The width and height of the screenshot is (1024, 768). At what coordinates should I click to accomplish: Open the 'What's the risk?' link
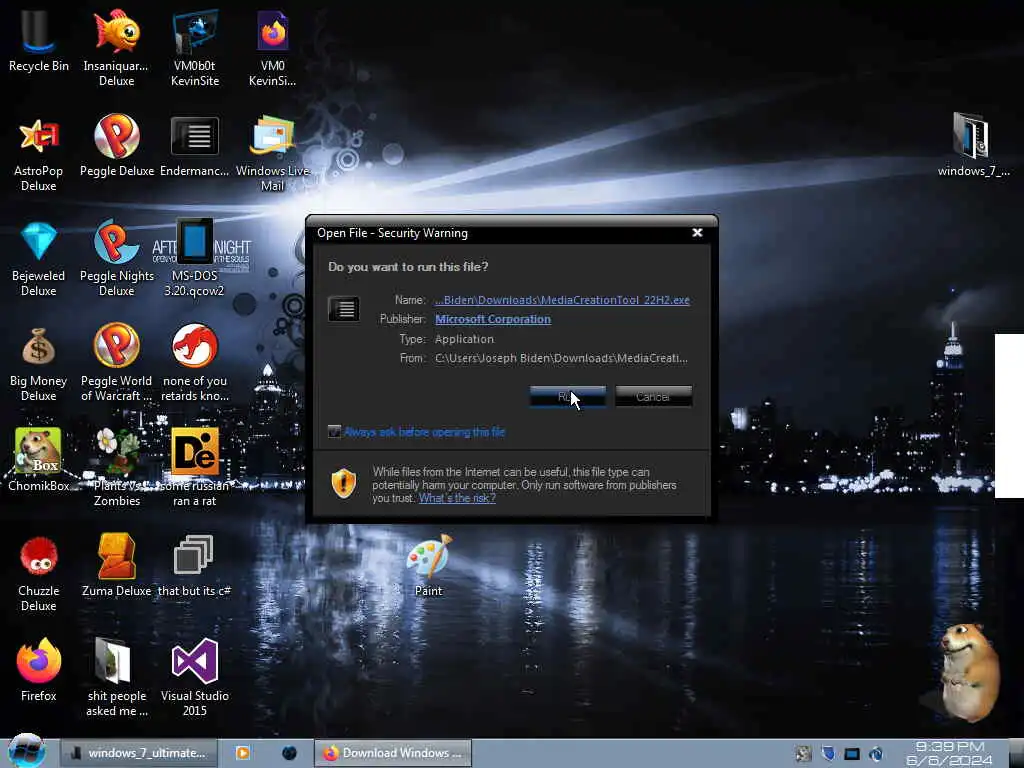point(457,498)
